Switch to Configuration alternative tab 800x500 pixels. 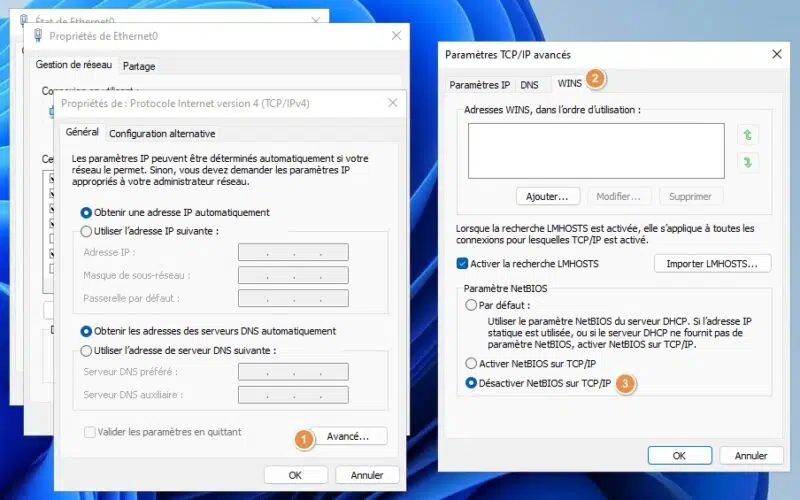[x=162, y=134]
